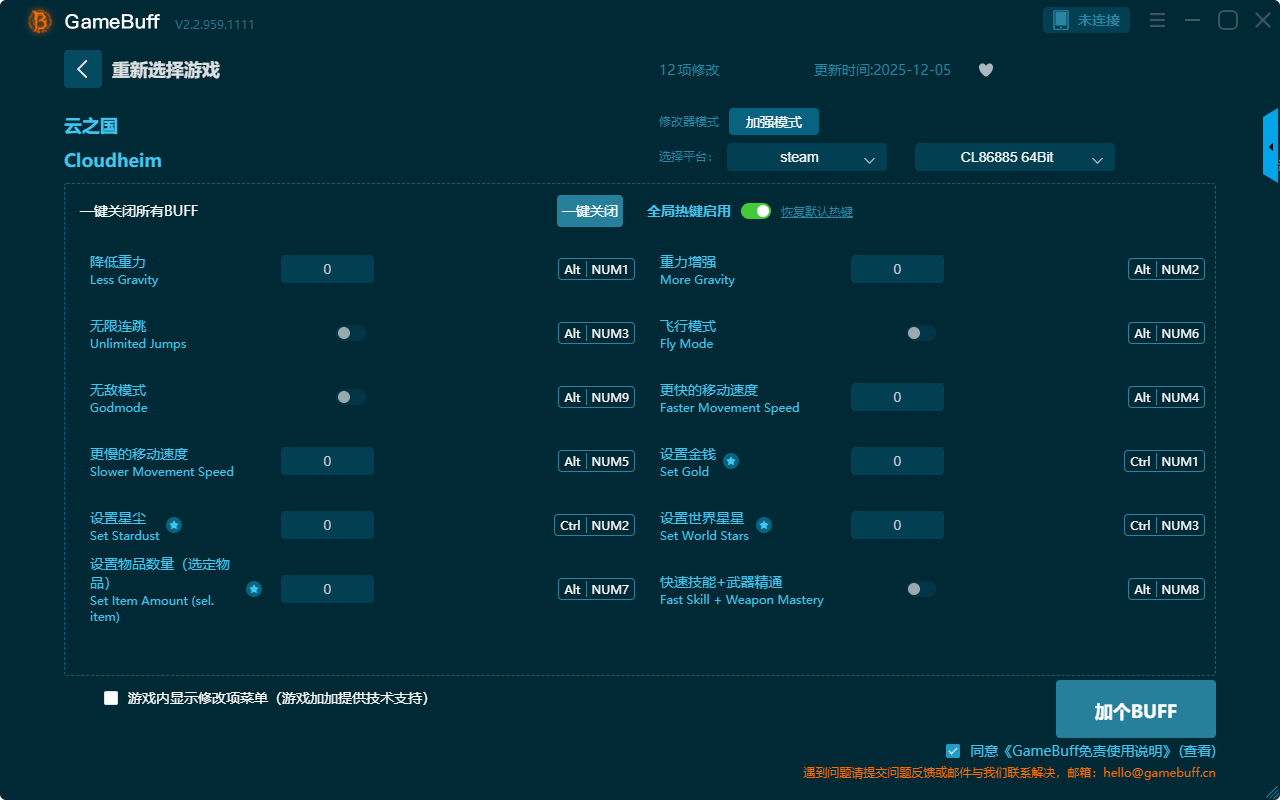Check the in-game trainer menu checkbox

pos(111,698)
